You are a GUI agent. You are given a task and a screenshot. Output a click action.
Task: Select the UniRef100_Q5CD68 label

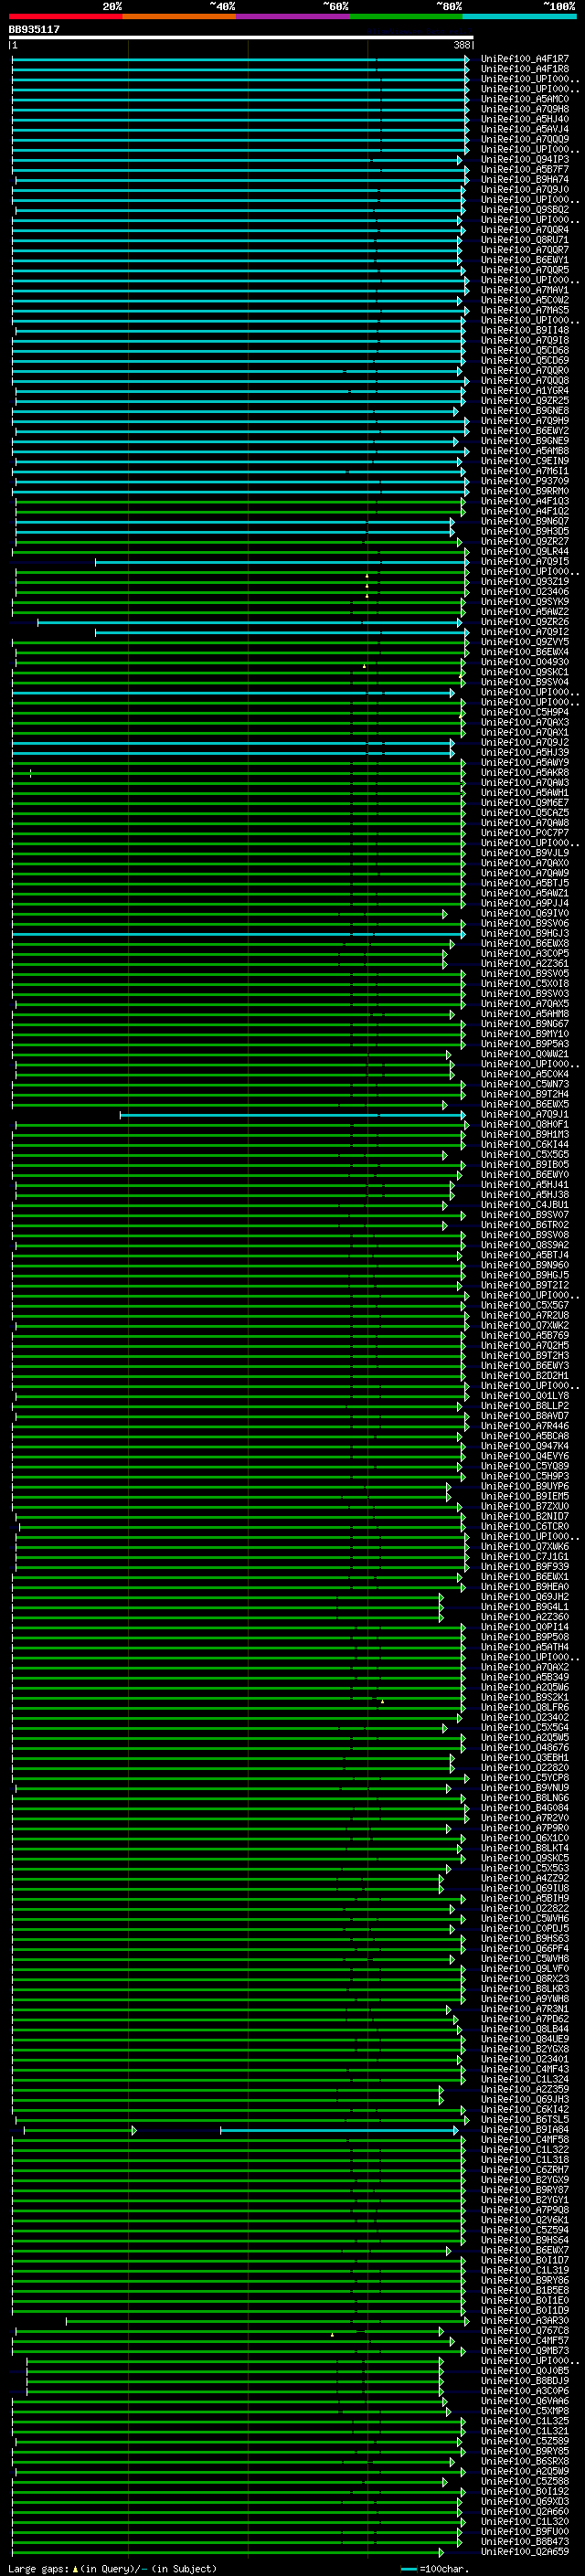pos(525,350)
